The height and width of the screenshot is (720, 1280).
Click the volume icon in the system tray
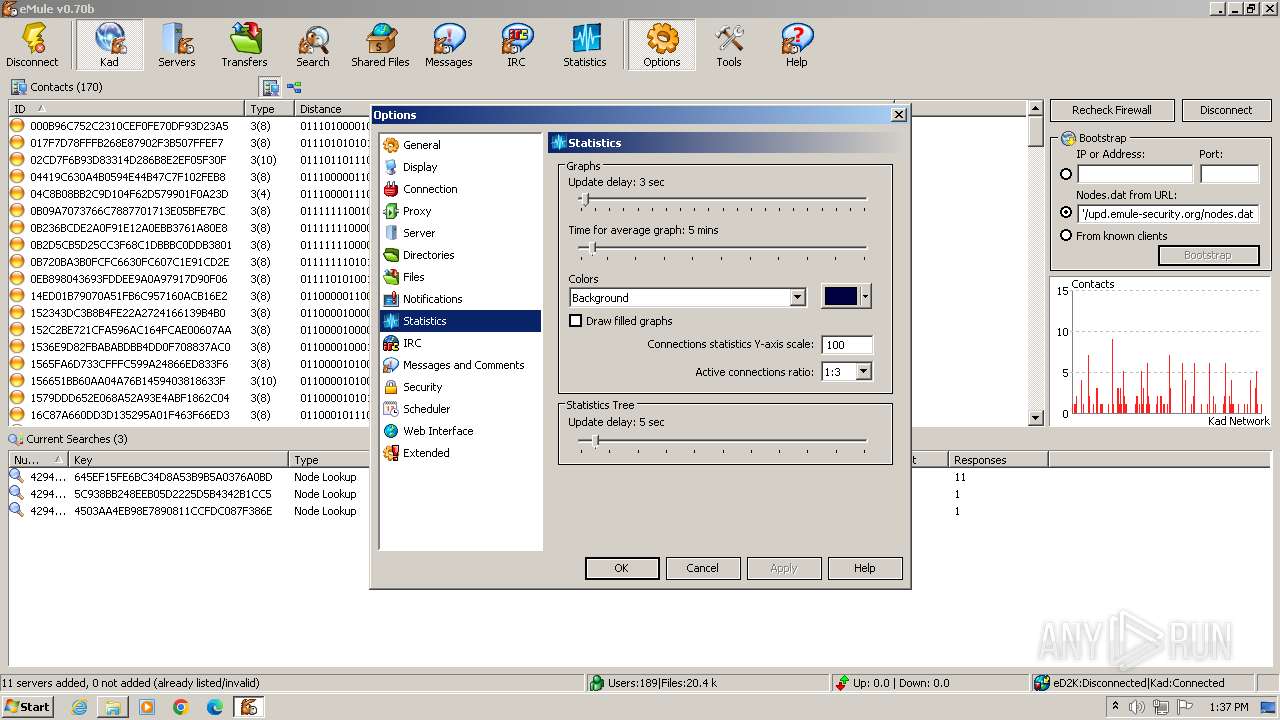pyautogui.click(x=1137, y=707)
